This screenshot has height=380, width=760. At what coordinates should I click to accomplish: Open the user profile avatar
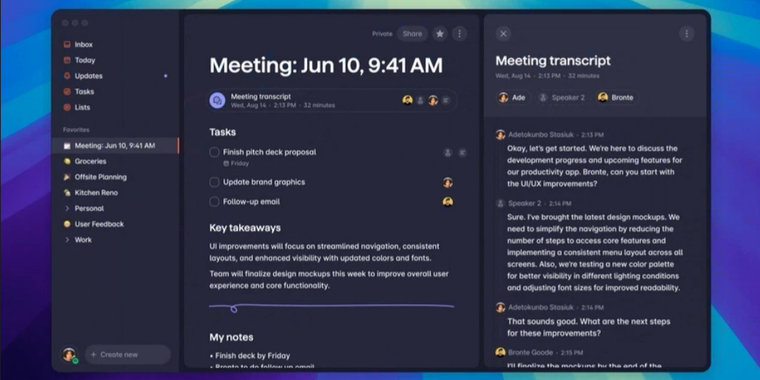point(69,355)
